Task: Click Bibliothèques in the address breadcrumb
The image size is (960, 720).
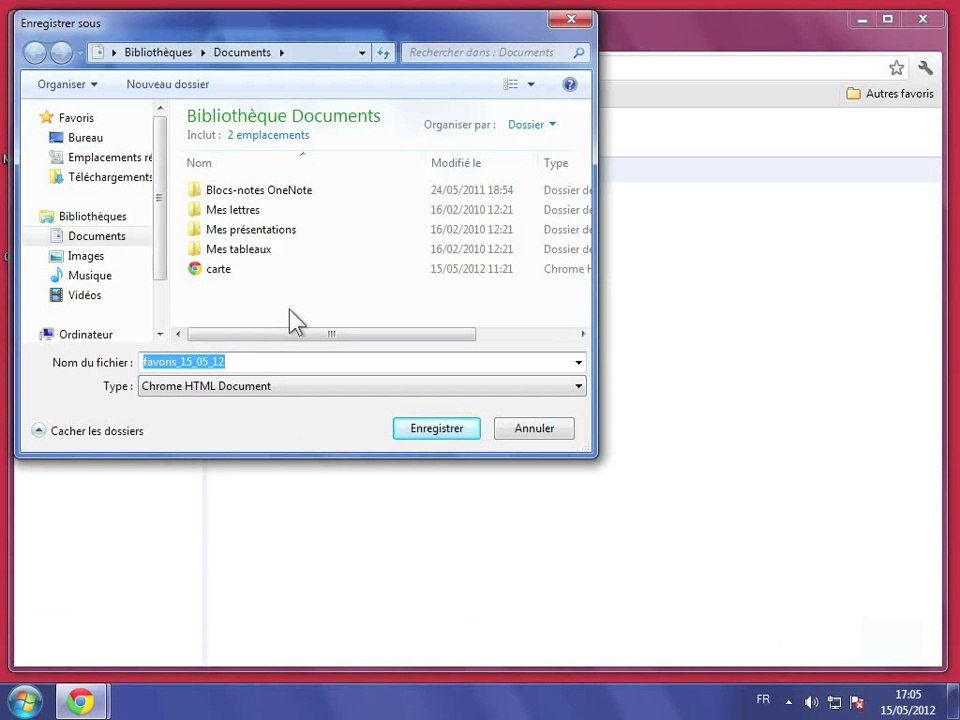Action: (x=158, y=53)
